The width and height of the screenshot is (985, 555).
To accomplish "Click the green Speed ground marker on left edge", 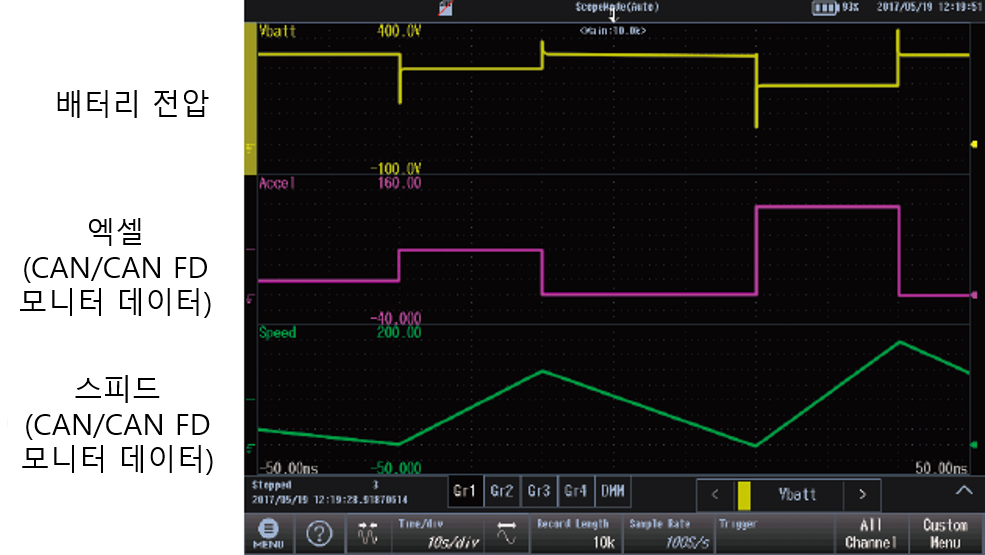I will [251, 448].
